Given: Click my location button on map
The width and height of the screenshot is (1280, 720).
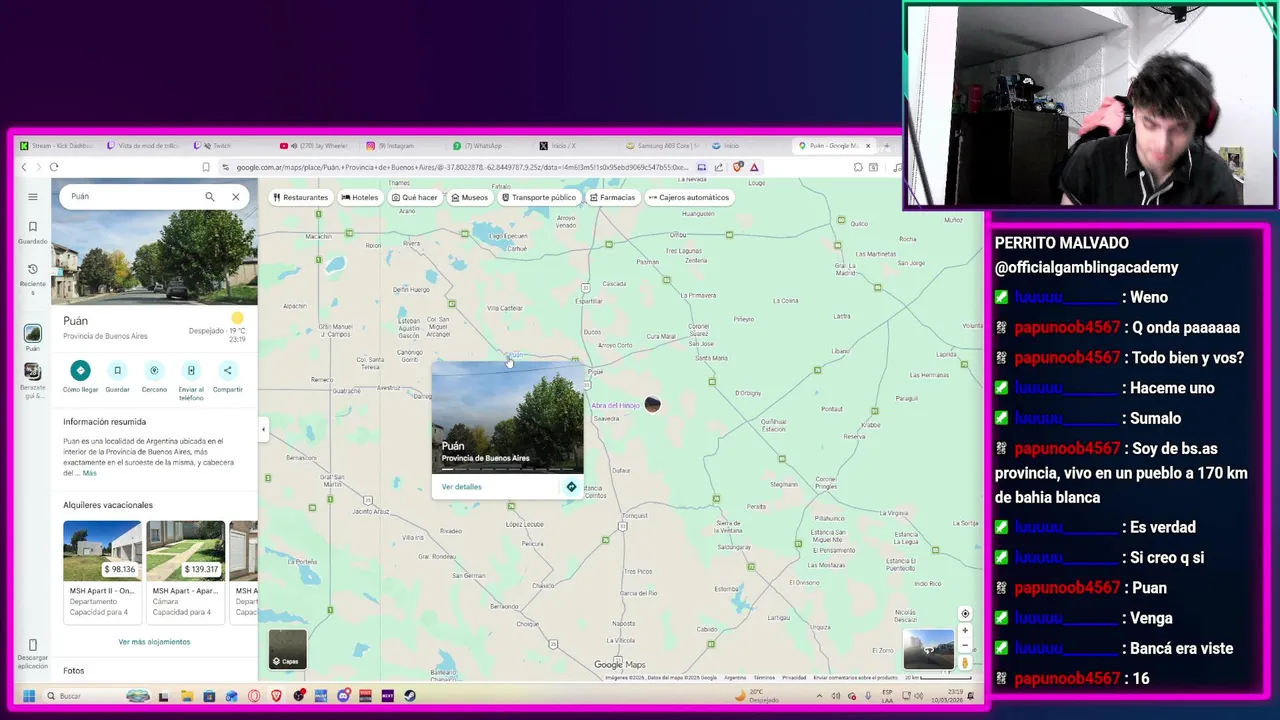Looking at the screenshot, I should pyautogui.click(x=965, y=614).
